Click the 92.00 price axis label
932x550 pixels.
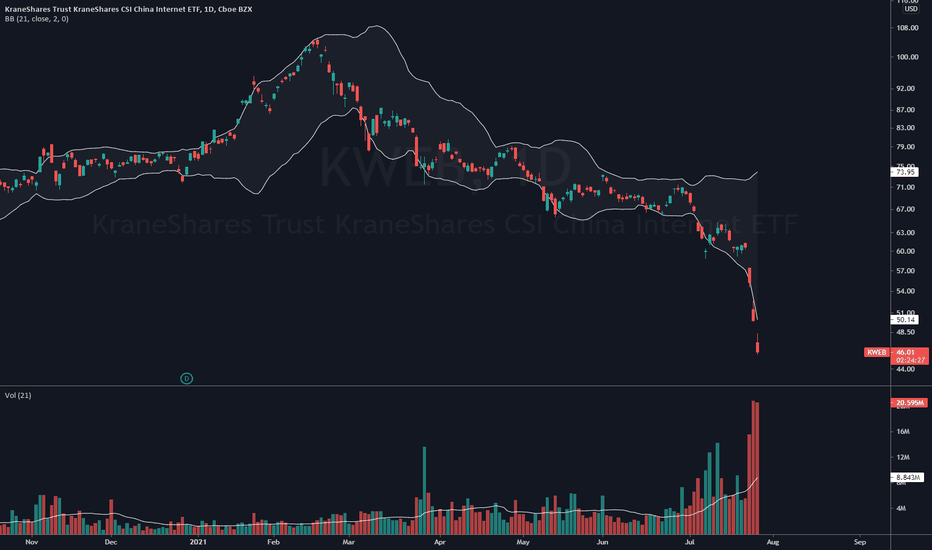point(906,89)
